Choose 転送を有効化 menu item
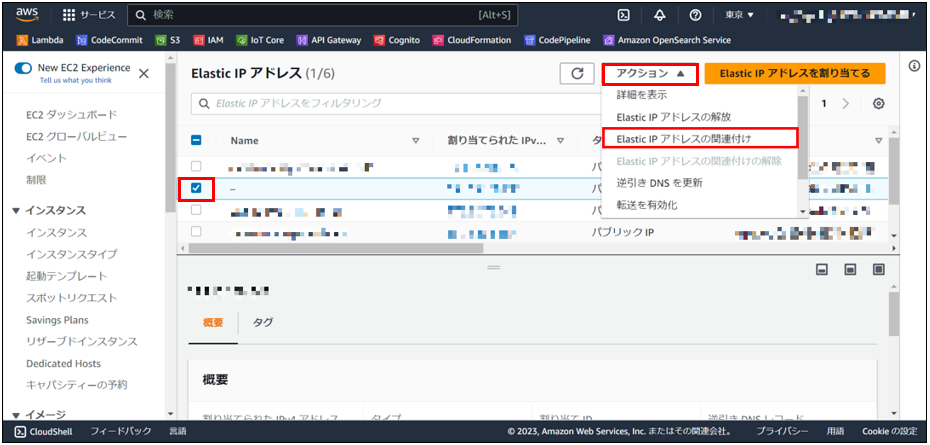Viewport: 930px width, 445px height. point(646,205)
